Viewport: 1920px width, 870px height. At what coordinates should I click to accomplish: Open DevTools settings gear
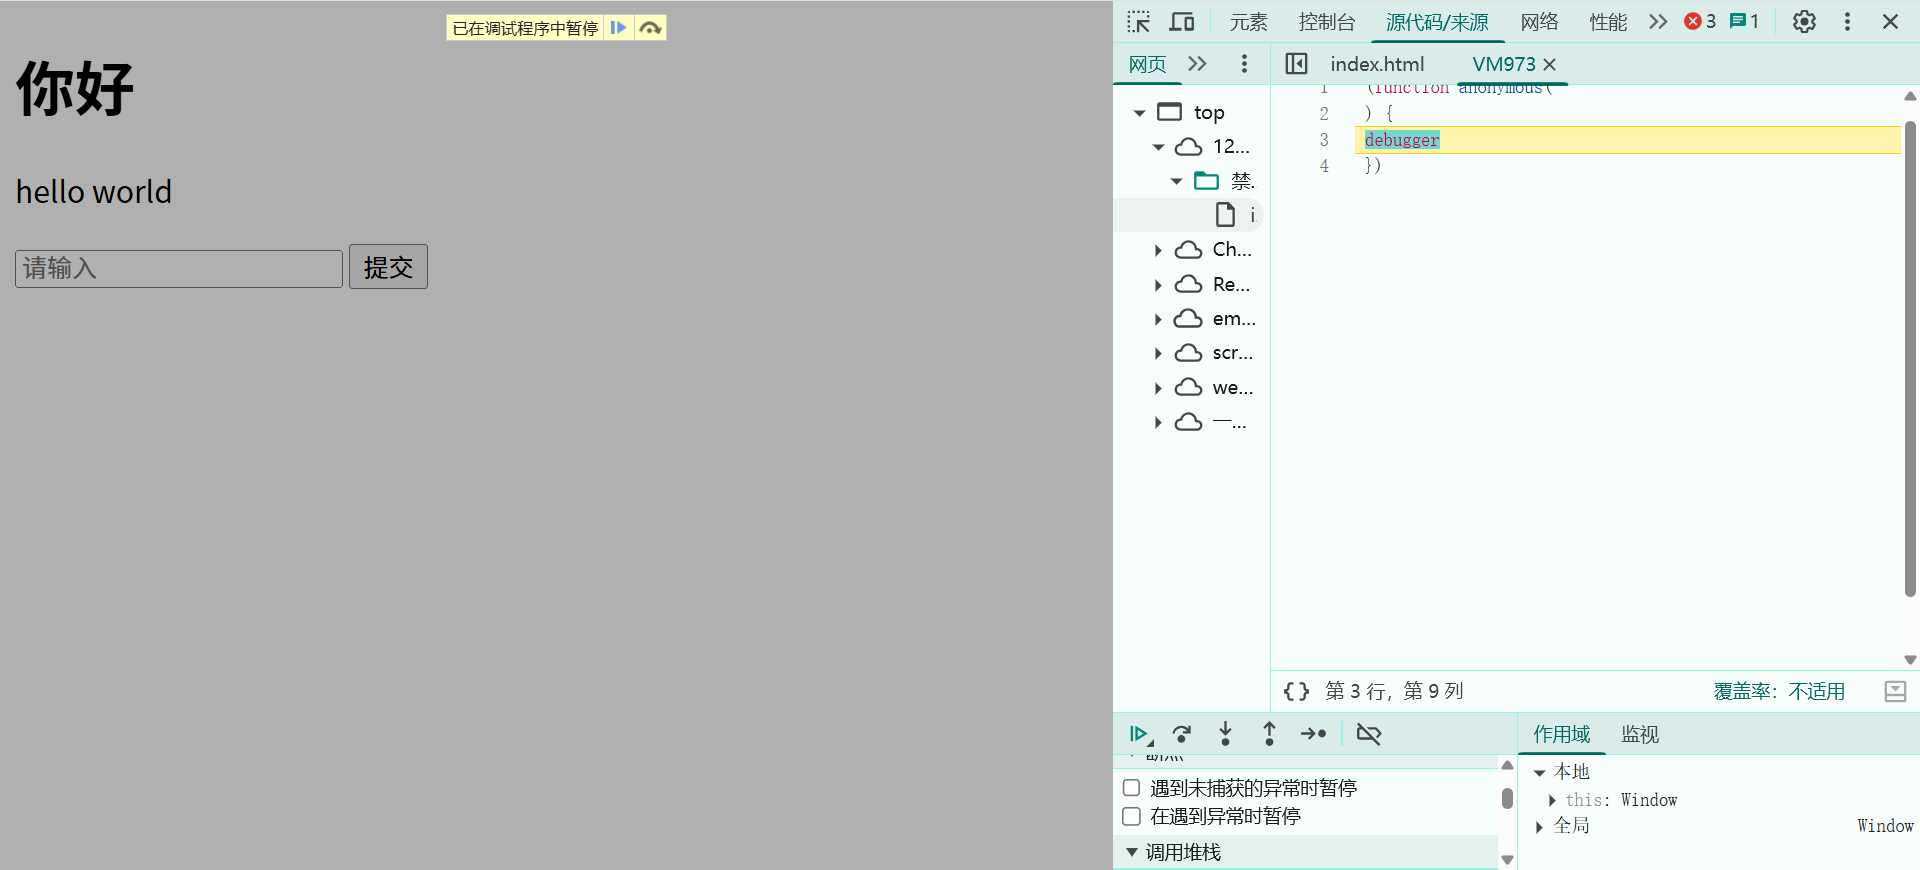[1804, 22]
